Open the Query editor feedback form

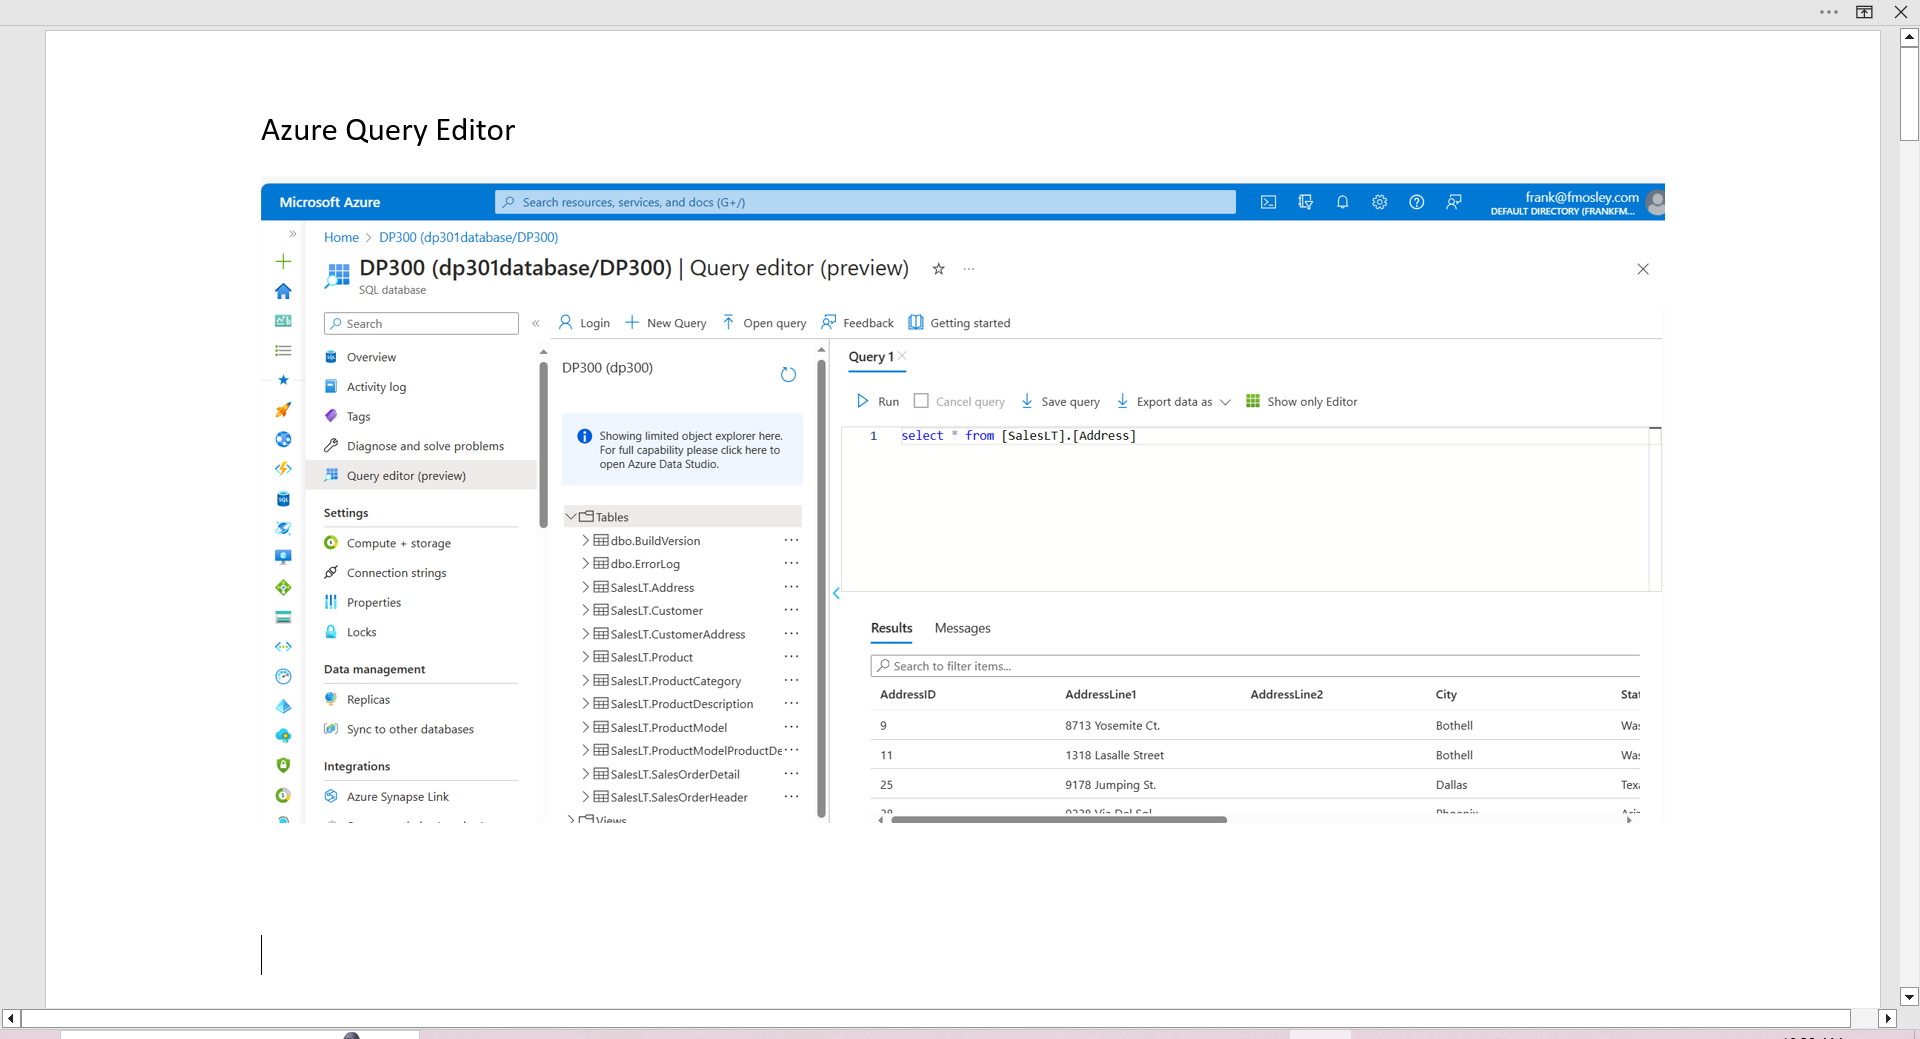(x=856, y=322)
